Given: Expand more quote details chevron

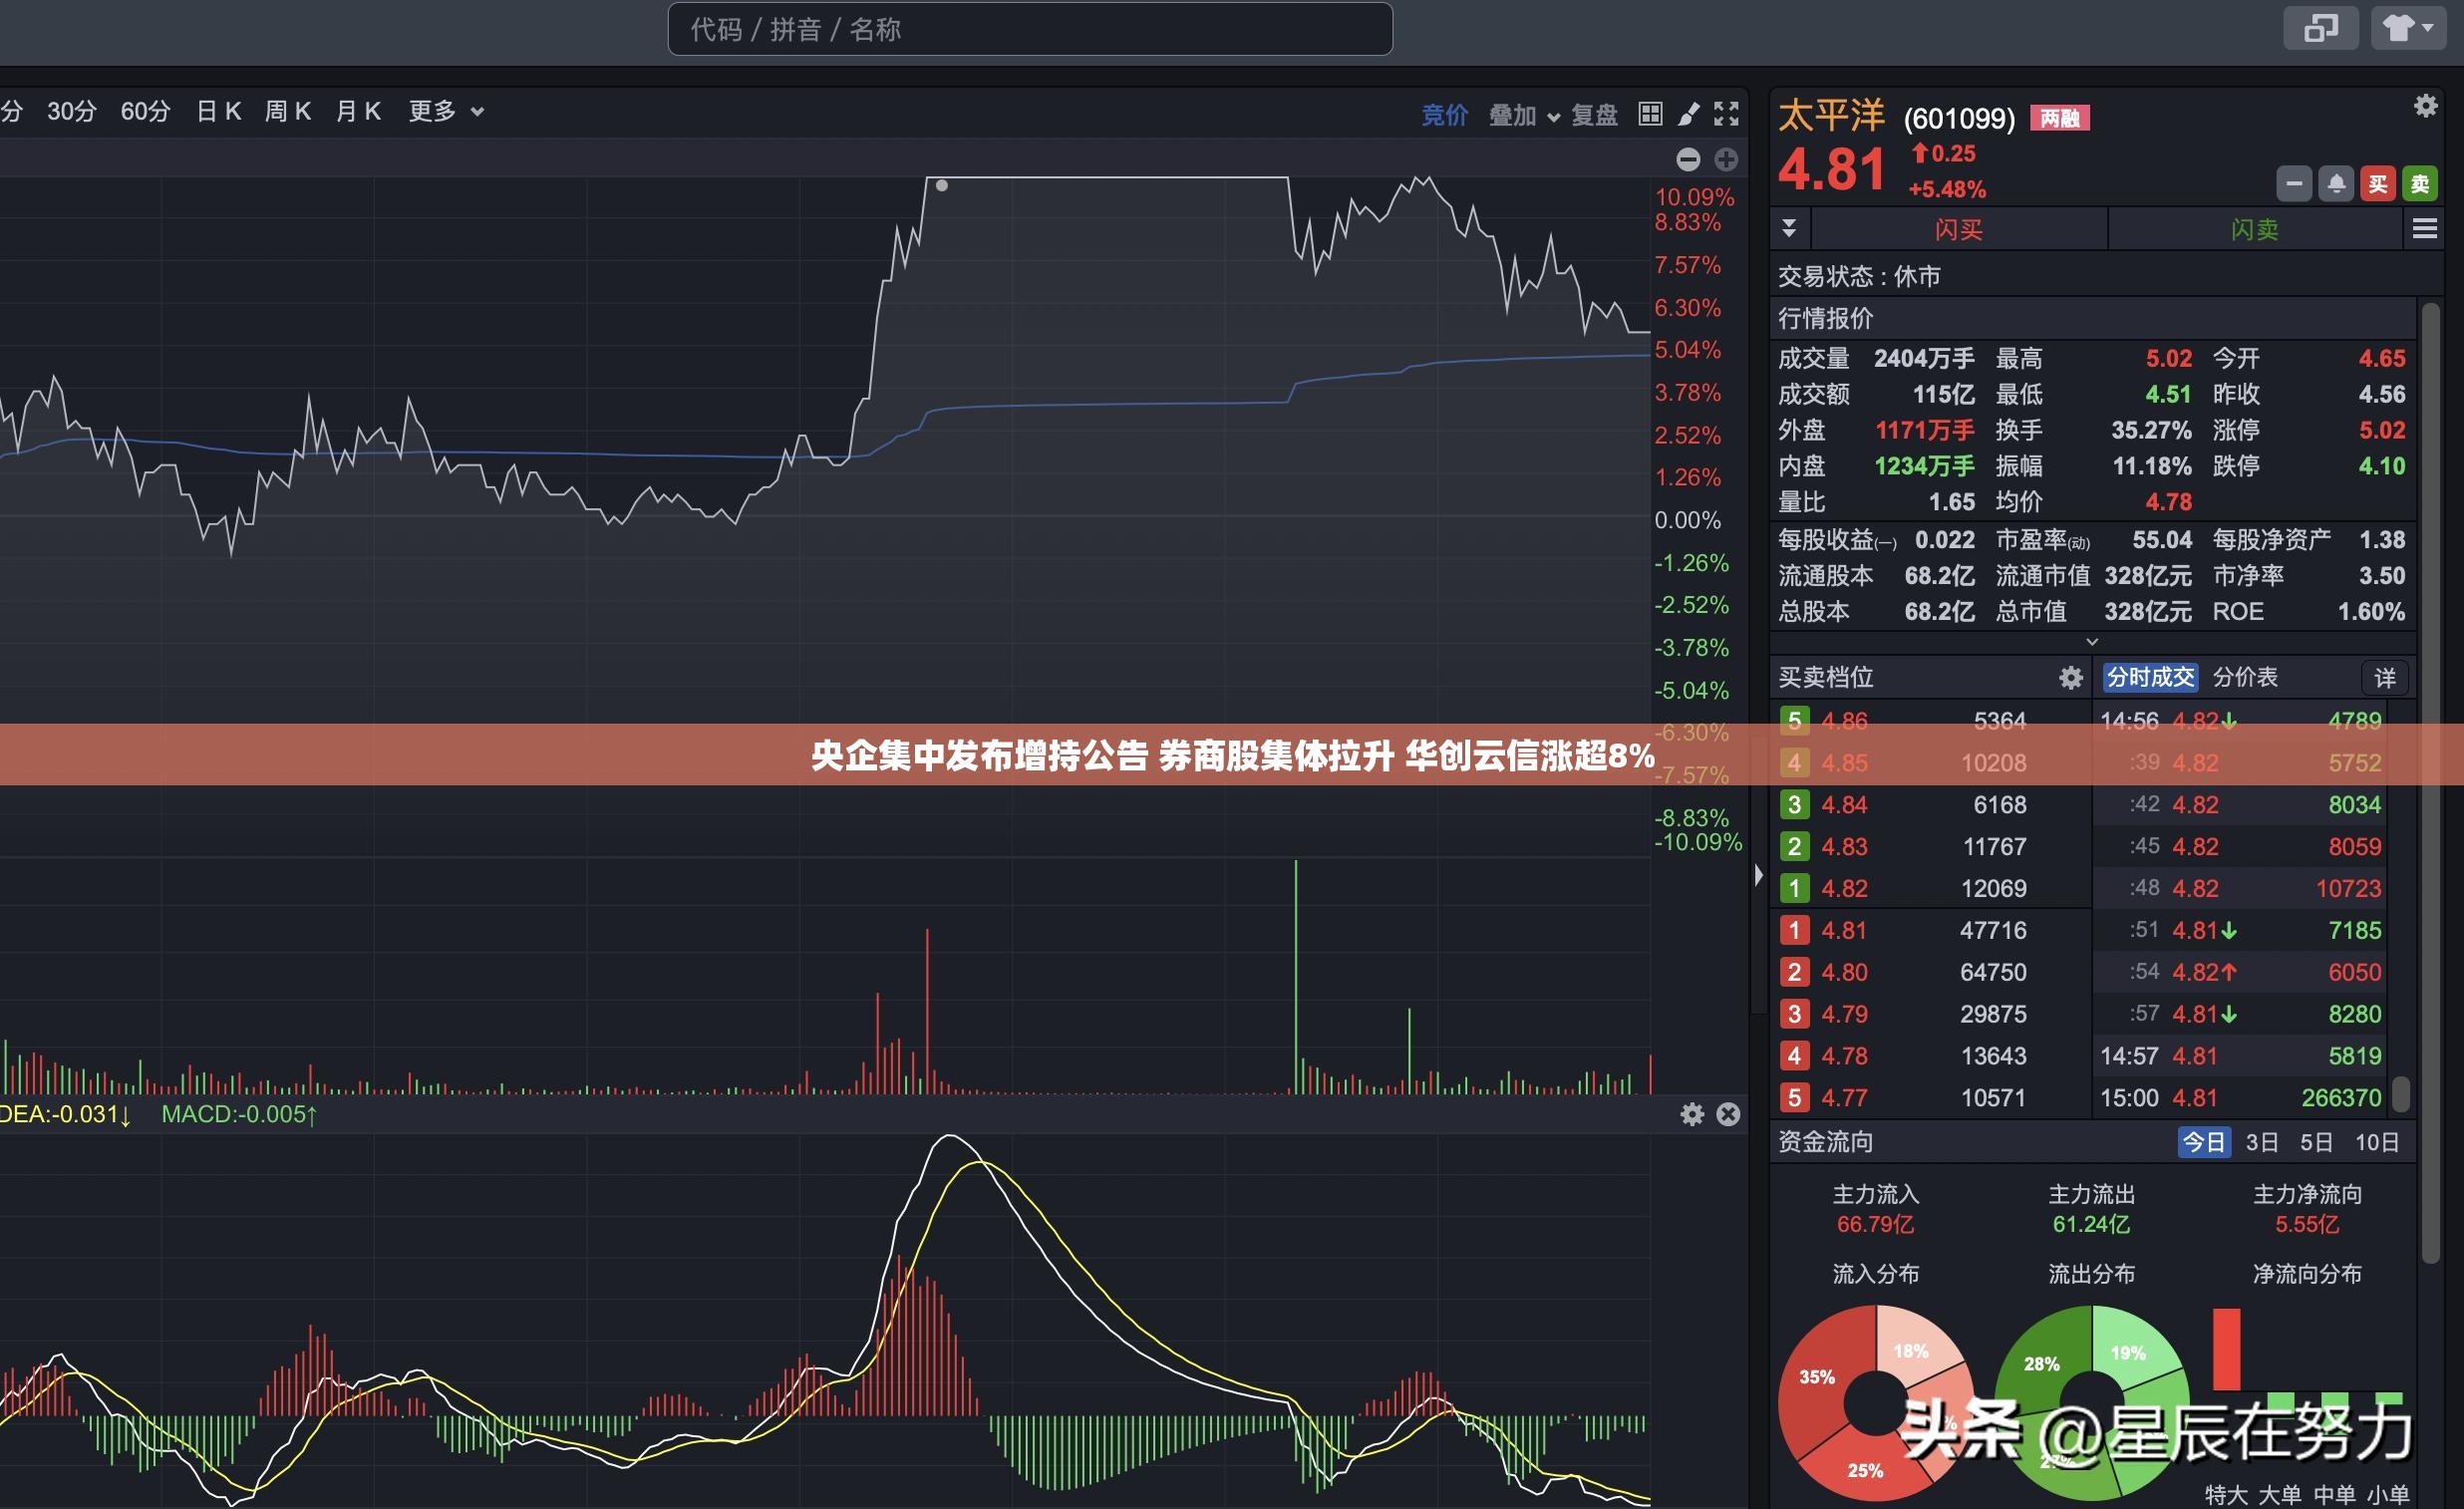Looking at the screenshot, I should point(2092,642).
